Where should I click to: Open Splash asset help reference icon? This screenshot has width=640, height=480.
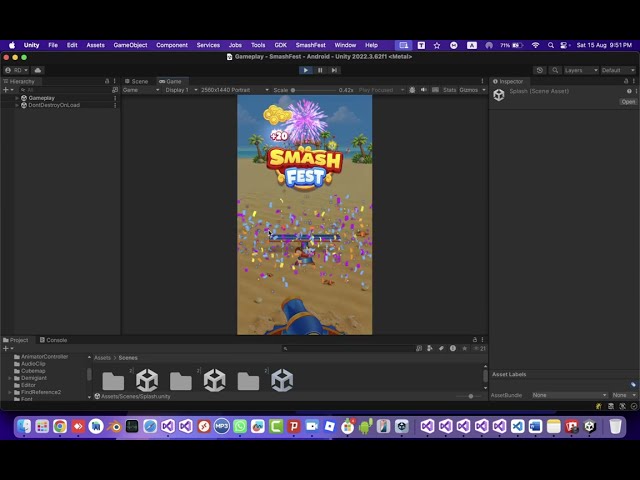(x=629, y=91)
